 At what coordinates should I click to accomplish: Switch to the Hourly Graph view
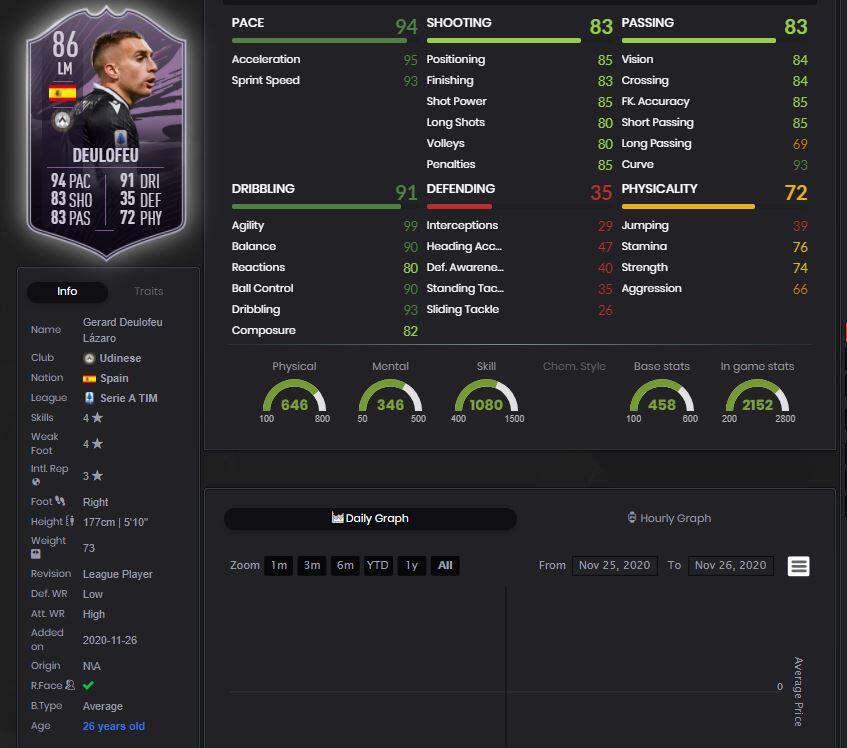[669, 518]
